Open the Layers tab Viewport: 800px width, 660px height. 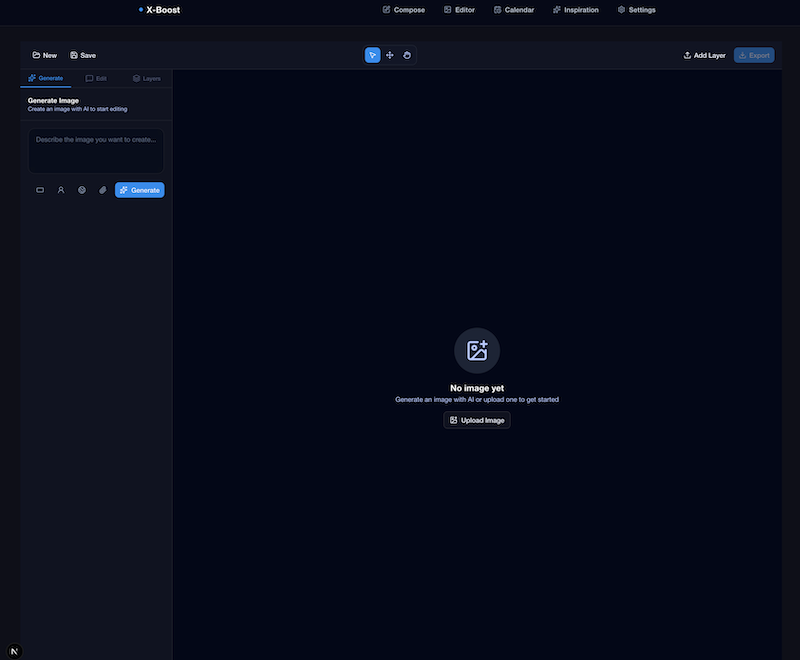[x=146, y=78]
